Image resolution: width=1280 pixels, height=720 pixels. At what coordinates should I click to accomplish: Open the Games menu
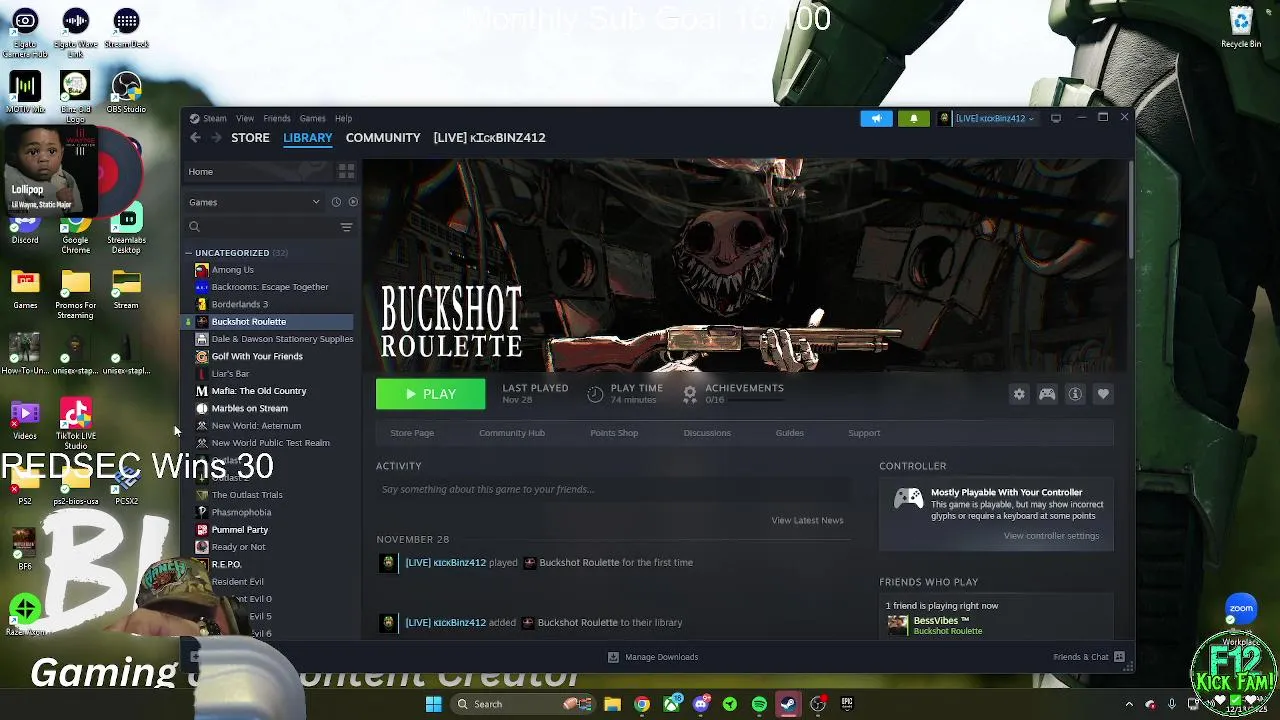pos(313,118)
